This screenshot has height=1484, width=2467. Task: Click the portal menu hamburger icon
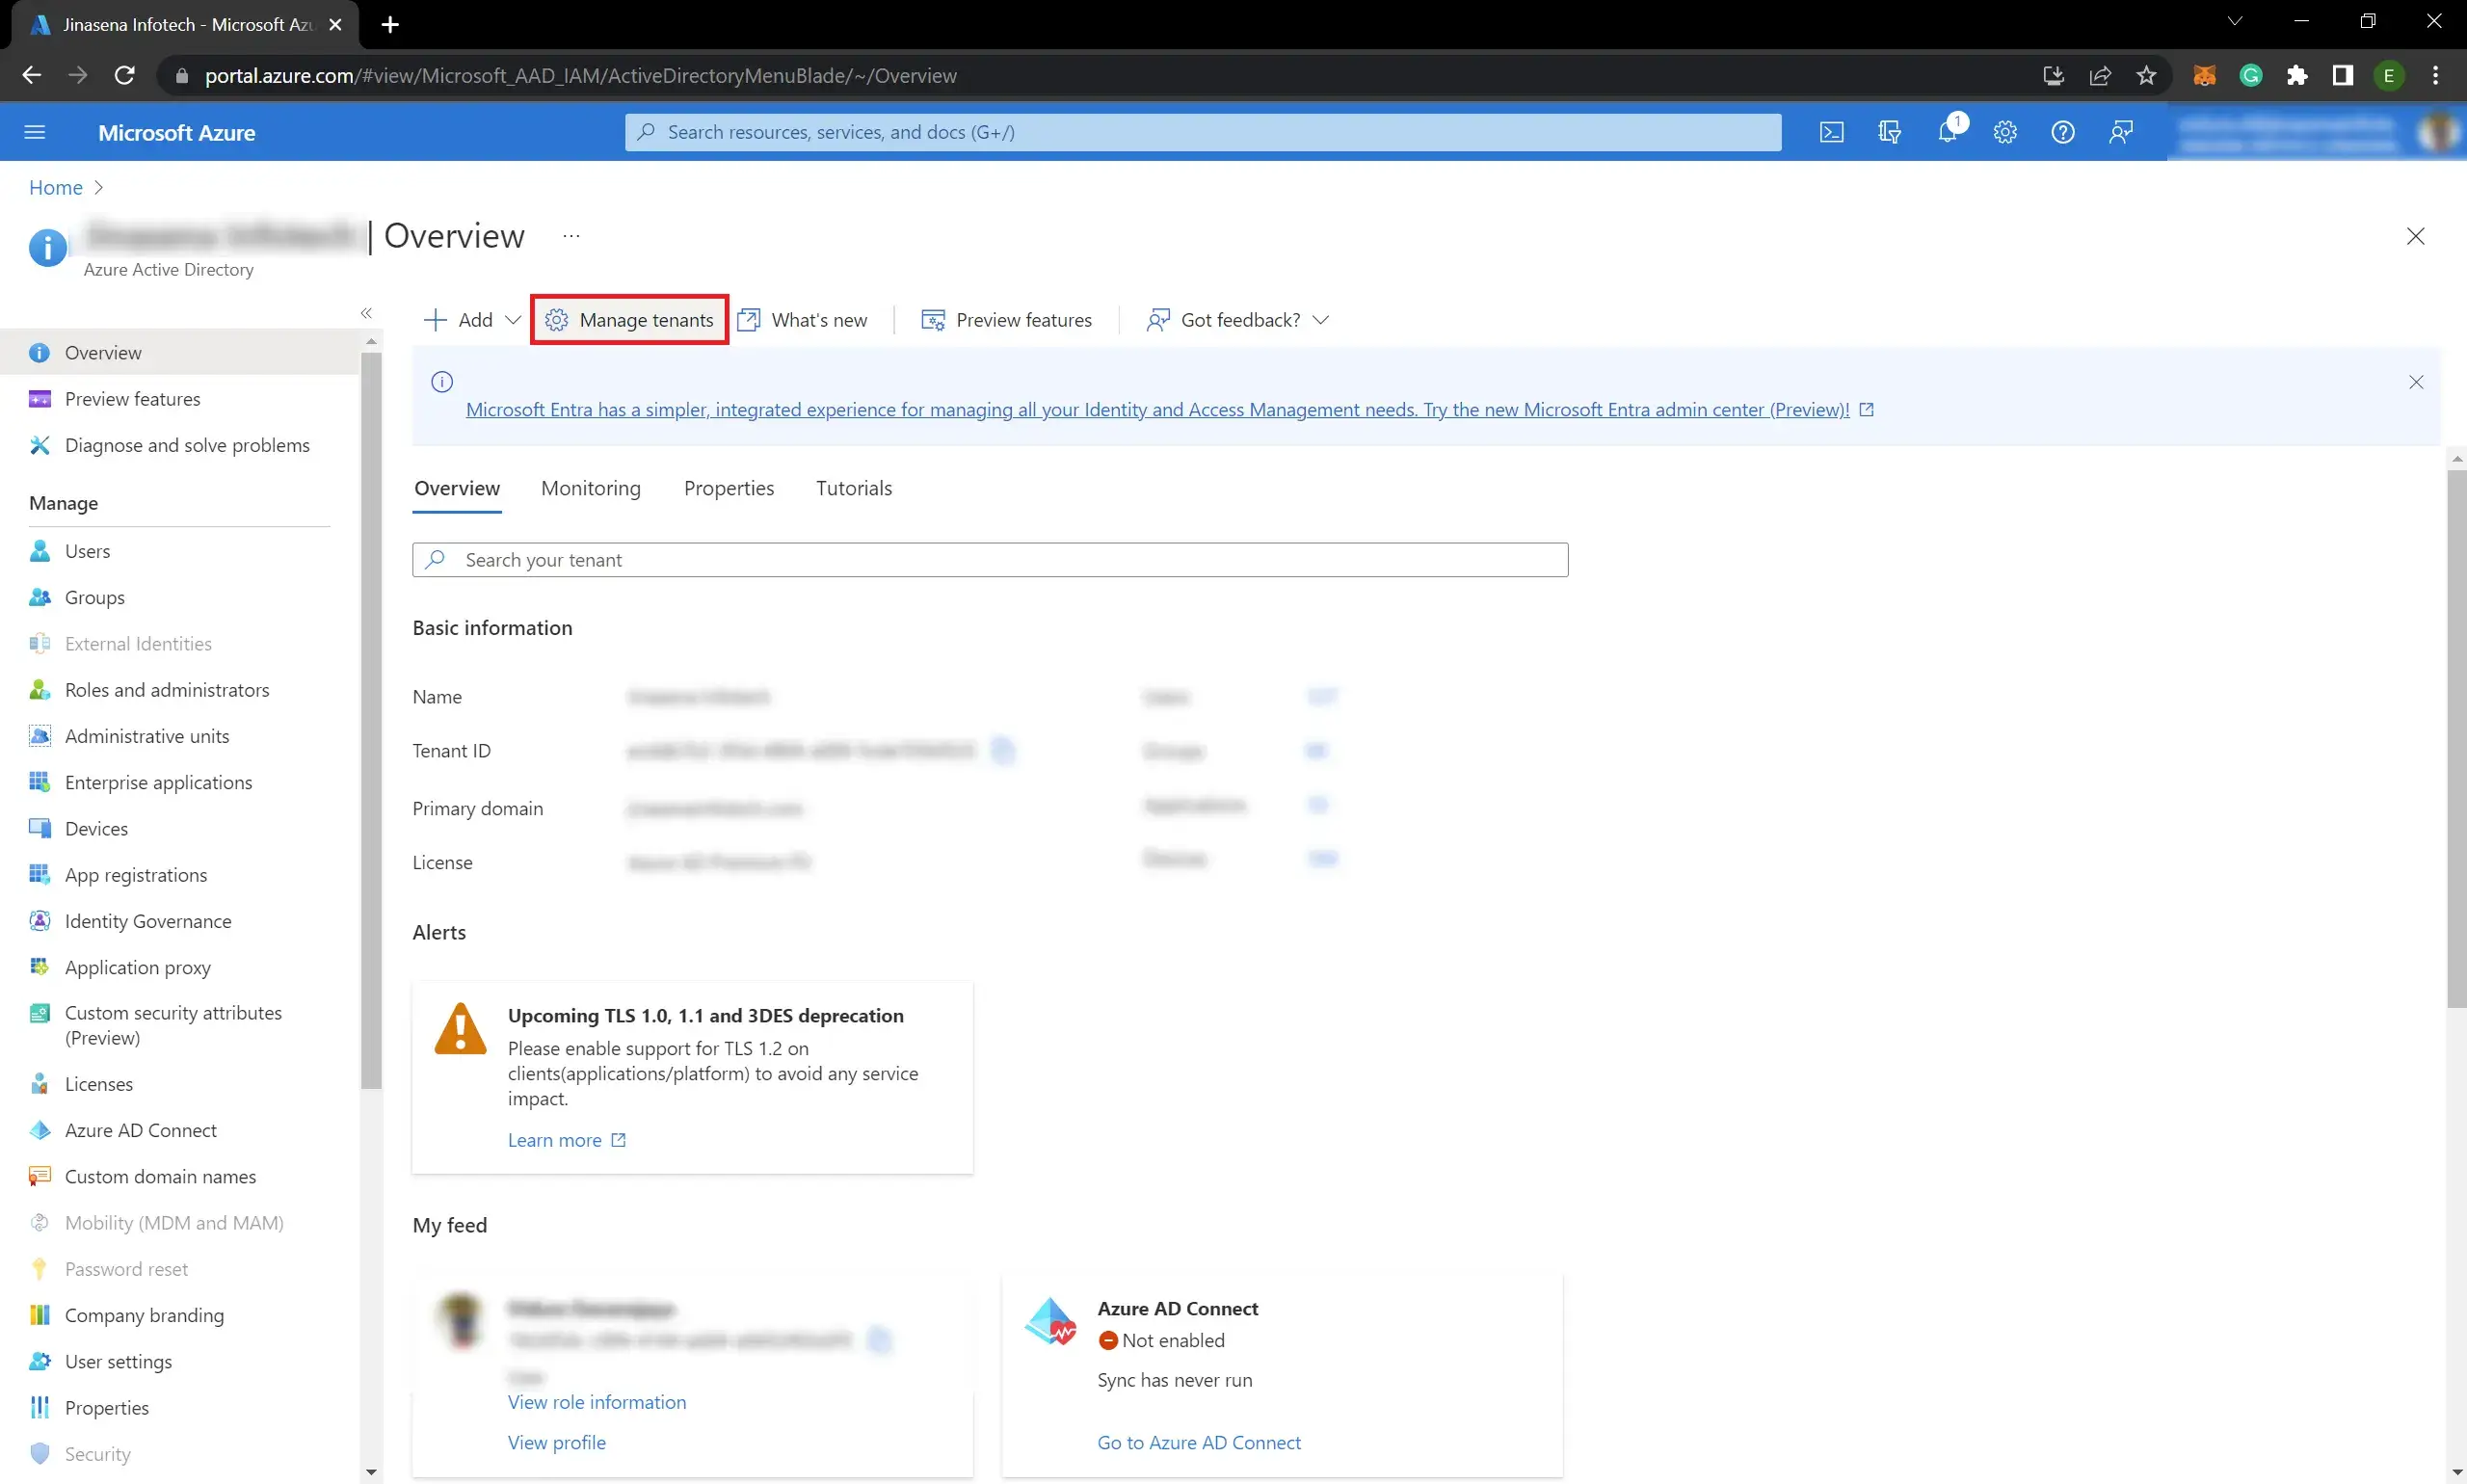pyautogui.click(x=34, y=132)
